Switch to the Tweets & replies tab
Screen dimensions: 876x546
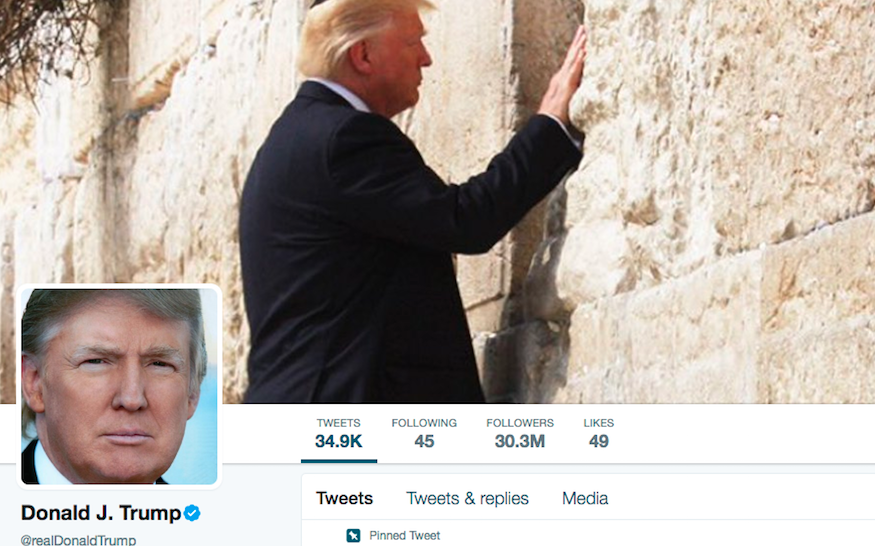(467, 498)
